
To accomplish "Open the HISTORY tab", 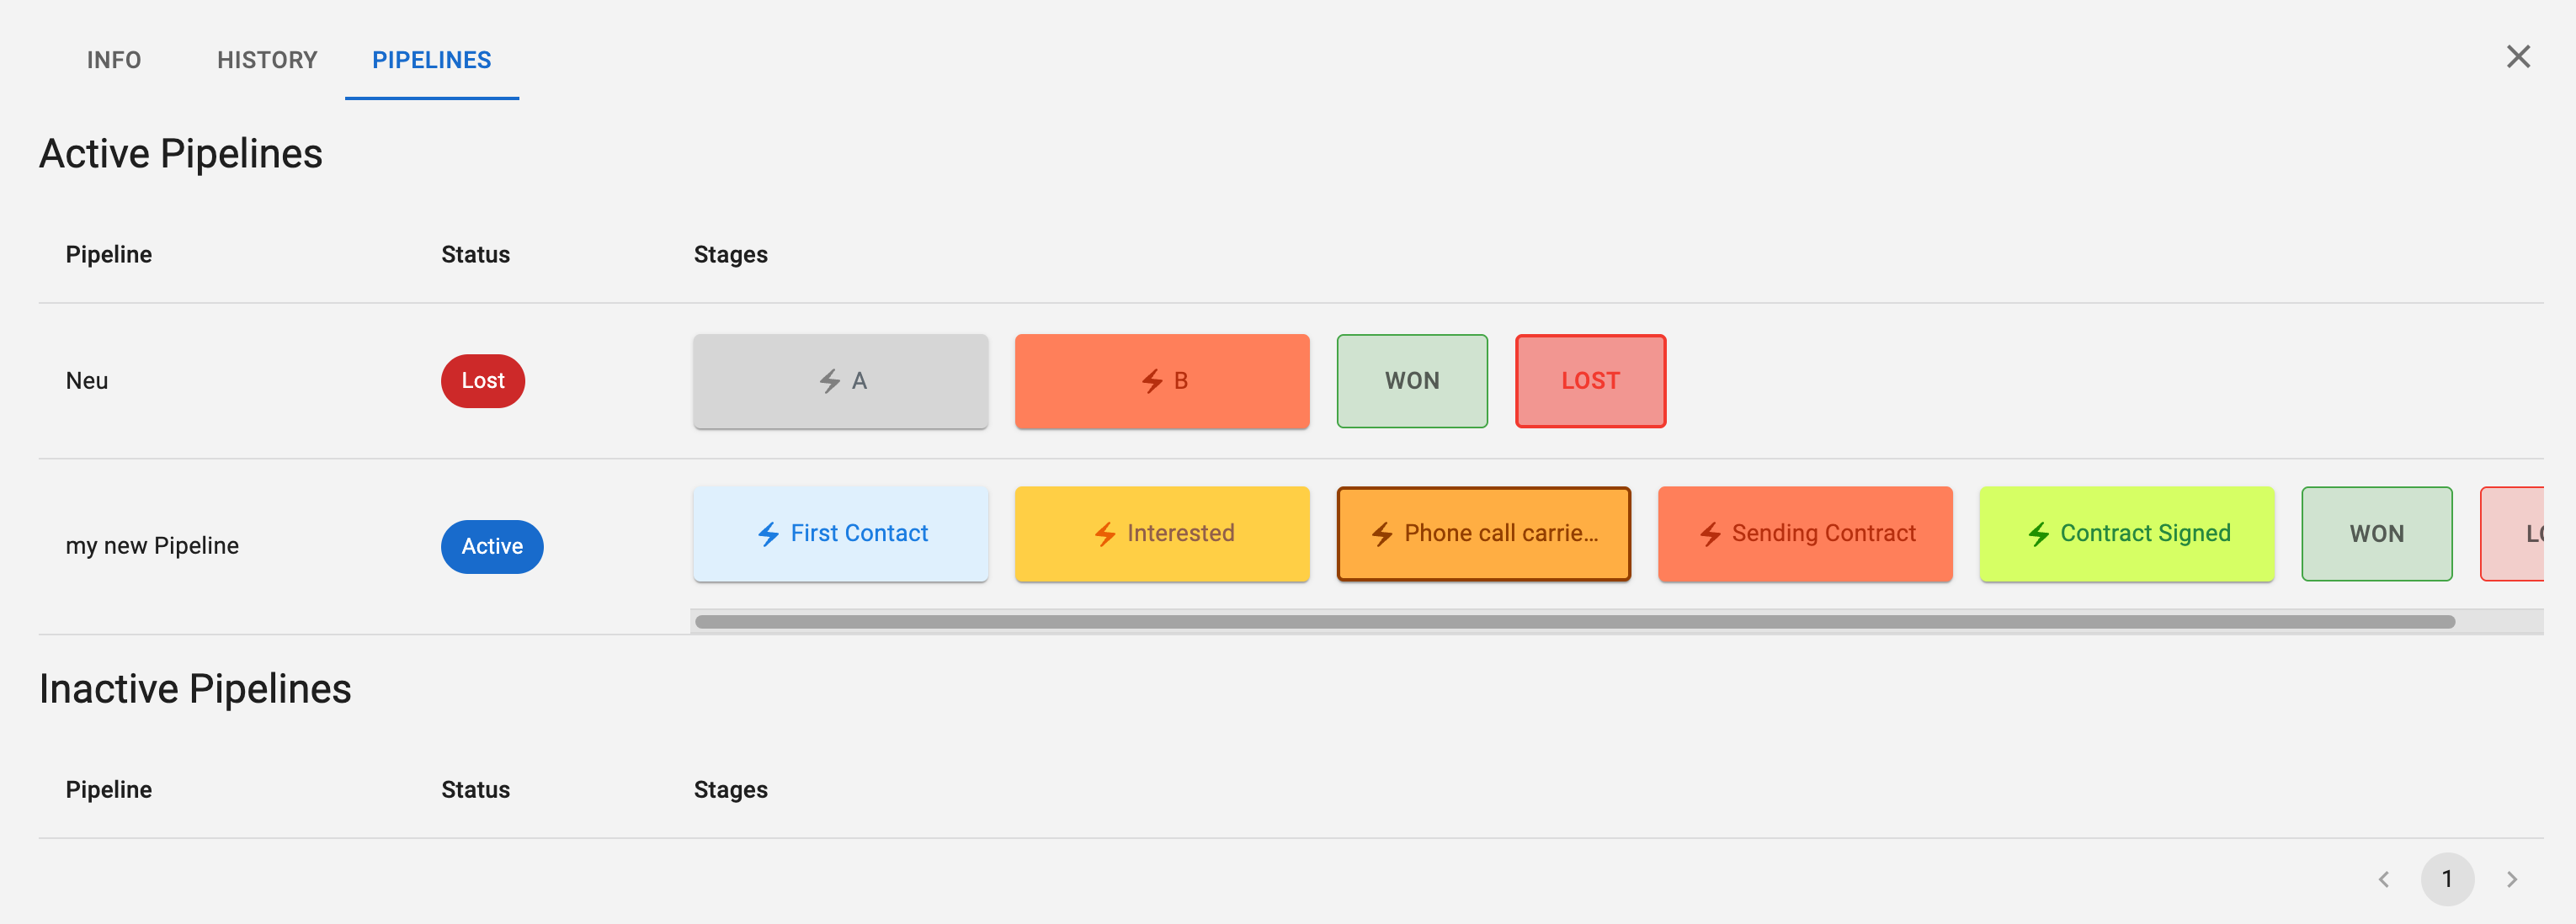I will 267,60.
